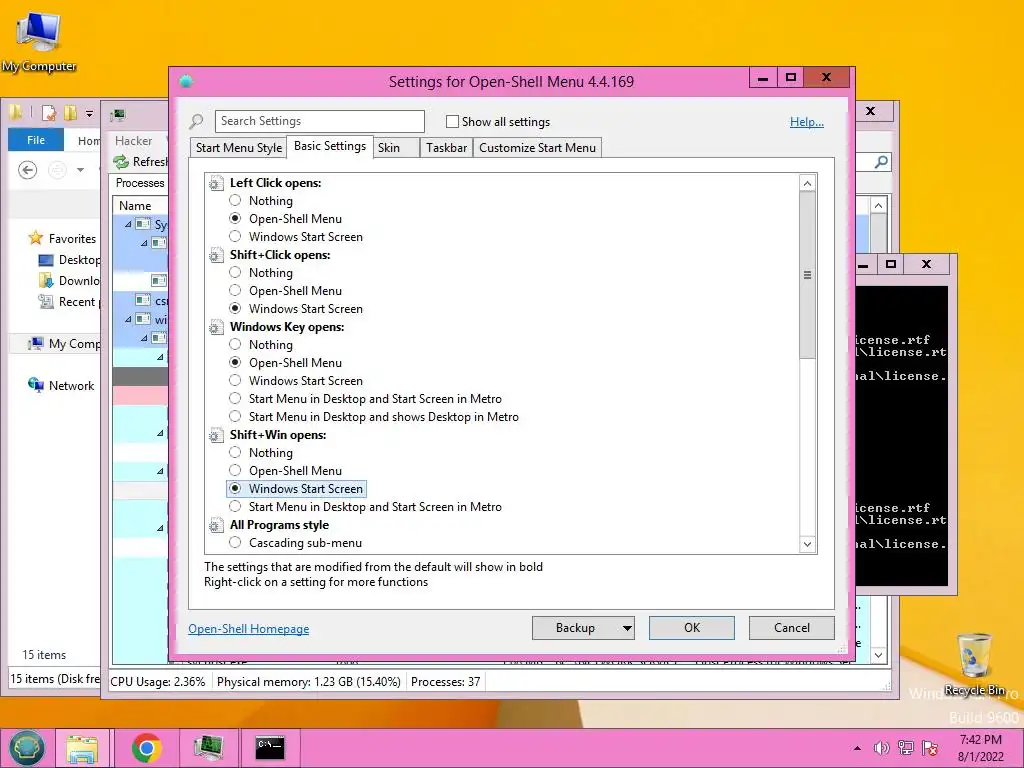
Task: Click the search magnifier icon in Settings
Action: pos(197,121)
